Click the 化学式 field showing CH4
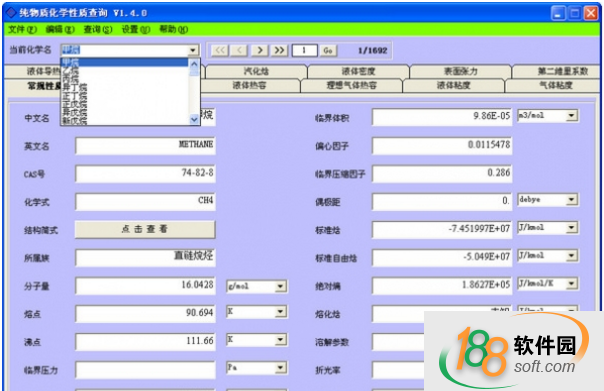 coord(146,201)
